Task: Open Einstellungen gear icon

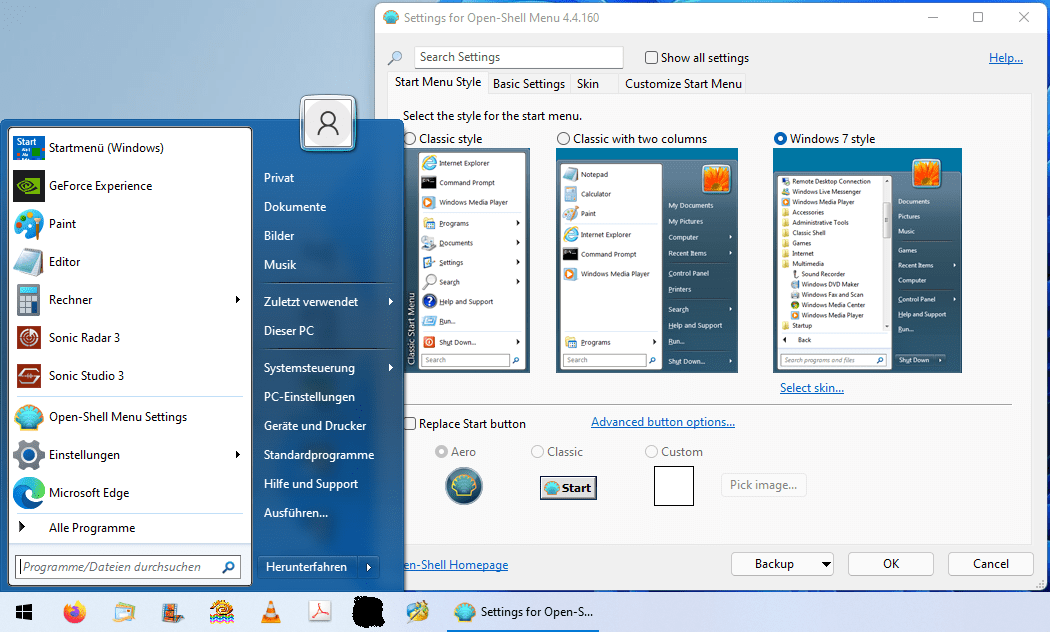Action: [x=29, y=455]
